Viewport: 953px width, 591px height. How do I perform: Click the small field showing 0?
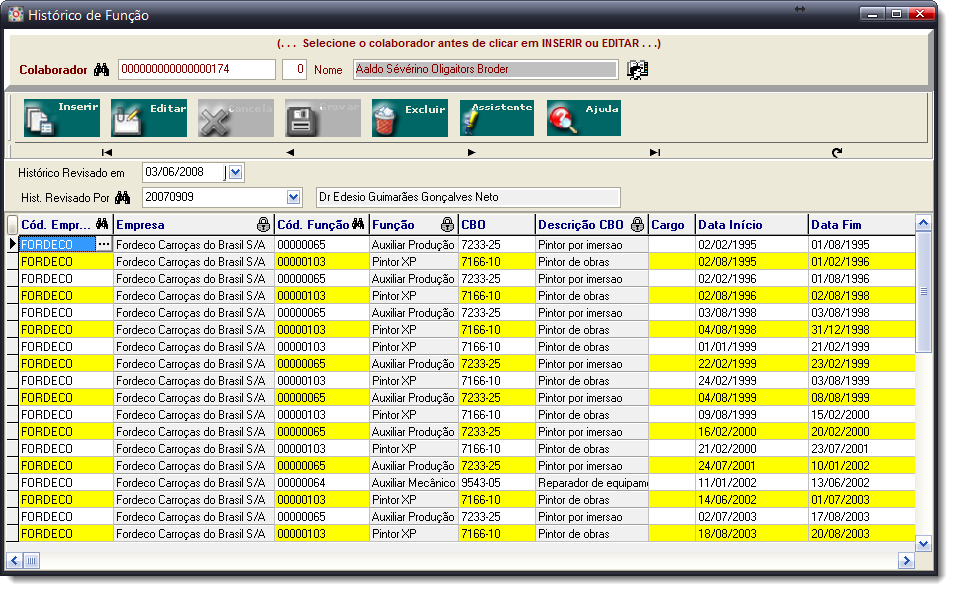pos(295,69)
